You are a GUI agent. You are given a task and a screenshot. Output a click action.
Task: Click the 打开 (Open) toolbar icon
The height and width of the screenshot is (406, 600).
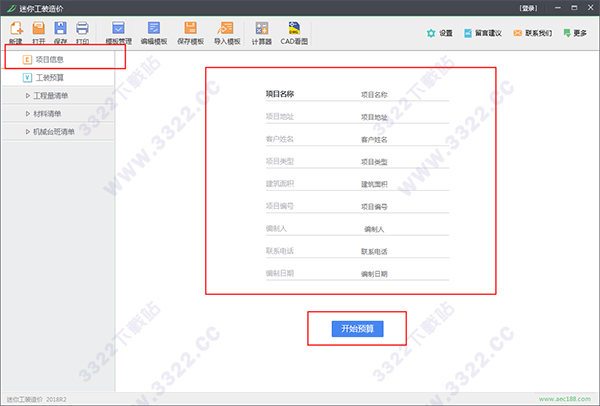tap(39, 28)
